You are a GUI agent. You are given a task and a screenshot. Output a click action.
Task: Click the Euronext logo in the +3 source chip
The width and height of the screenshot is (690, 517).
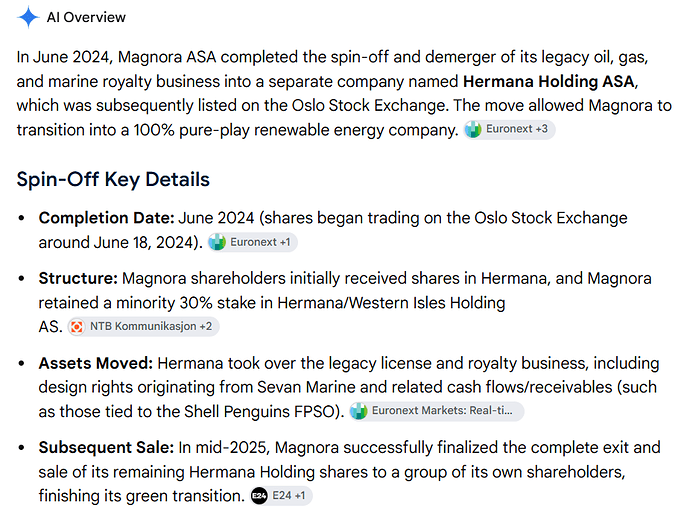pos(473,129)
